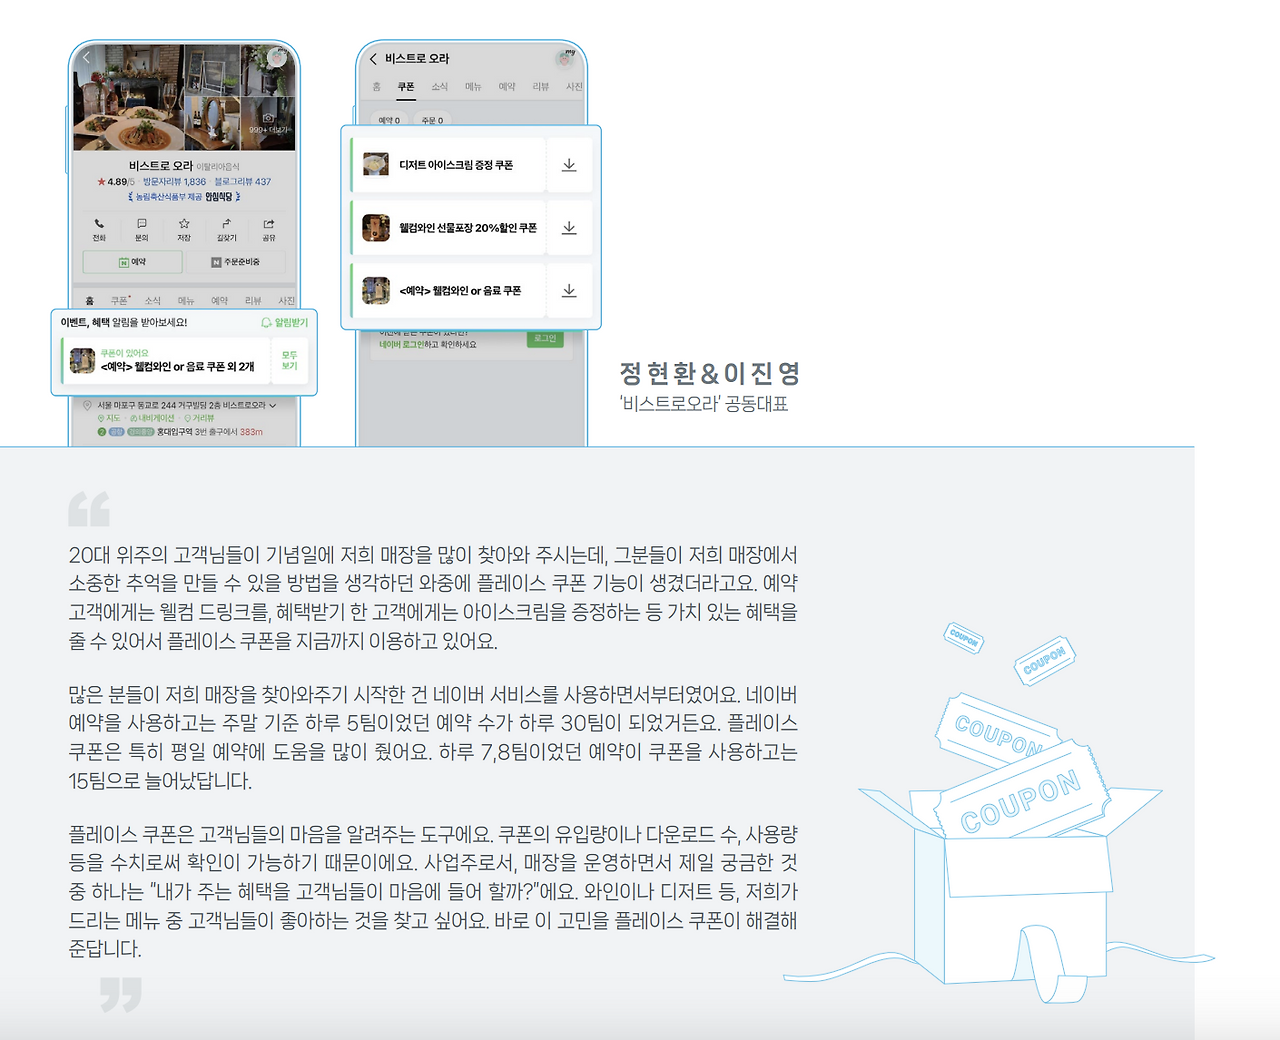Select the 메뉴 tab
The width and height of the screenshot is (1280, 1040).
473,86
